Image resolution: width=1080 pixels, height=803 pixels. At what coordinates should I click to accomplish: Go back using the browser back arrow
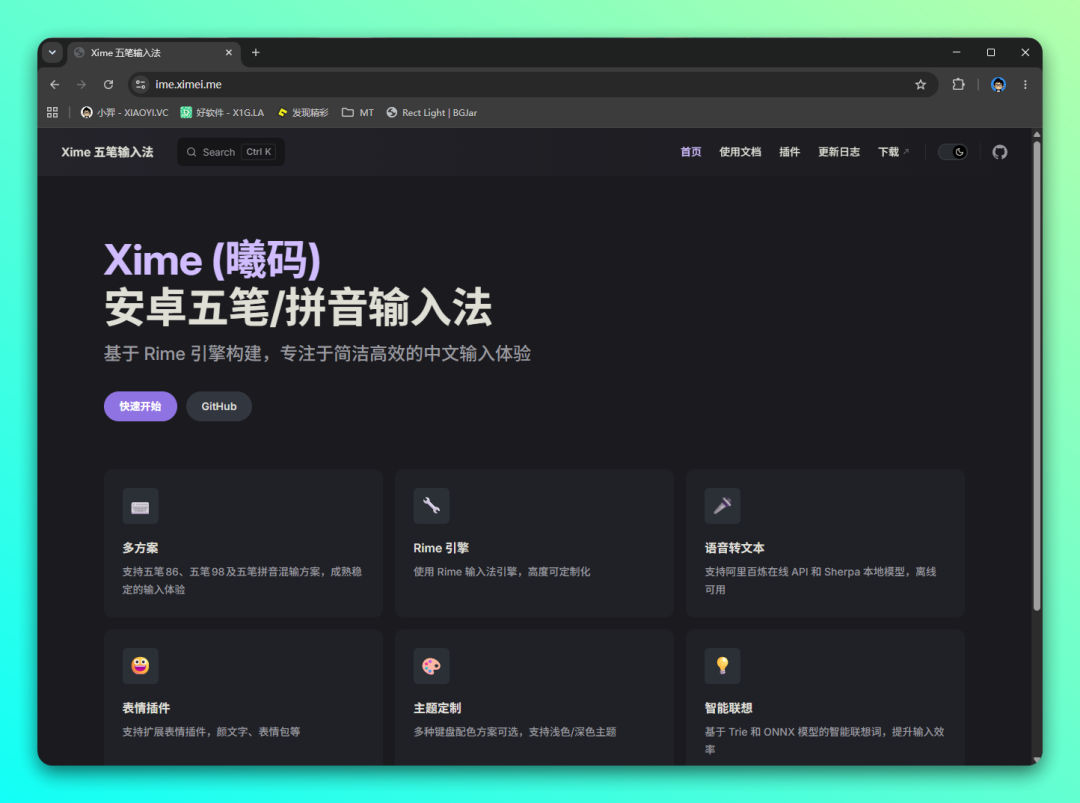point(55,85)
